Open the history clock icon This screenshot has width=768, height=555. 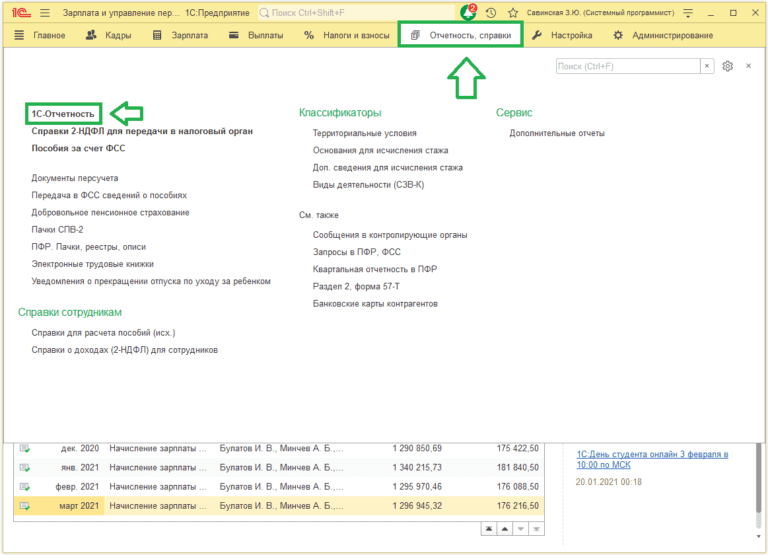tap(491, 13)
